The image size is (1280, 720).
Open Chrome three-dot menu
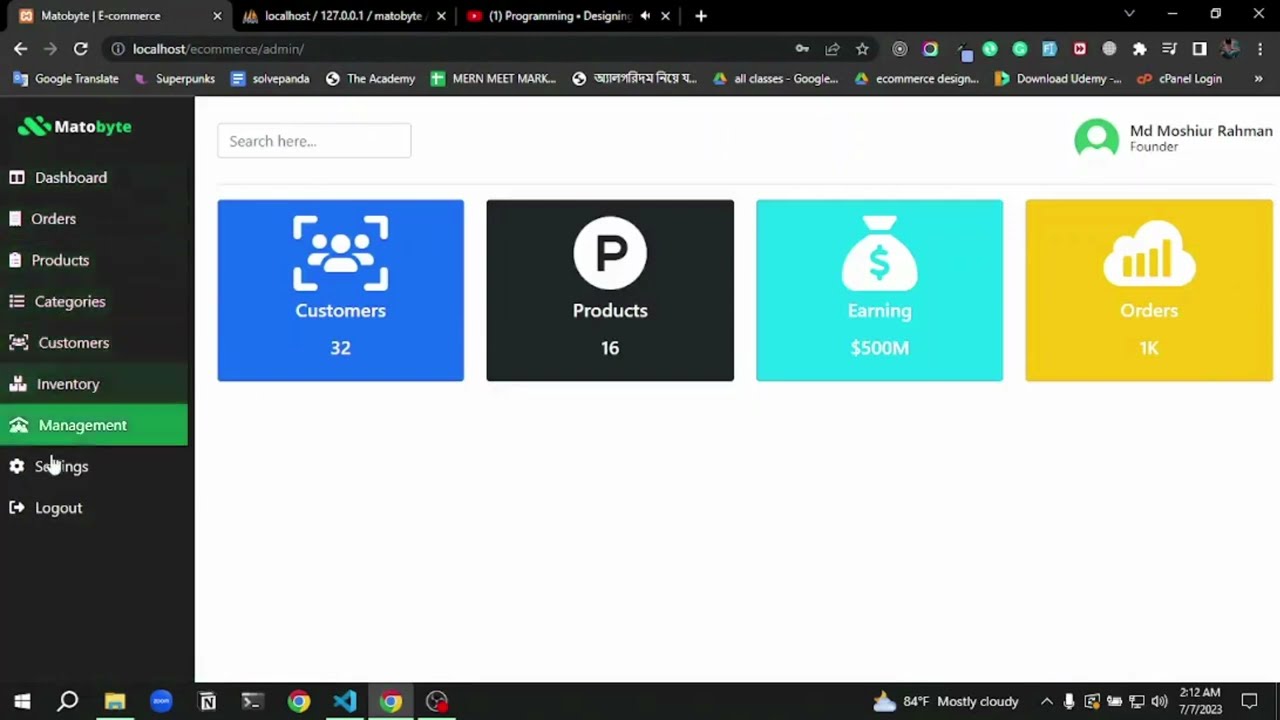1259,48
